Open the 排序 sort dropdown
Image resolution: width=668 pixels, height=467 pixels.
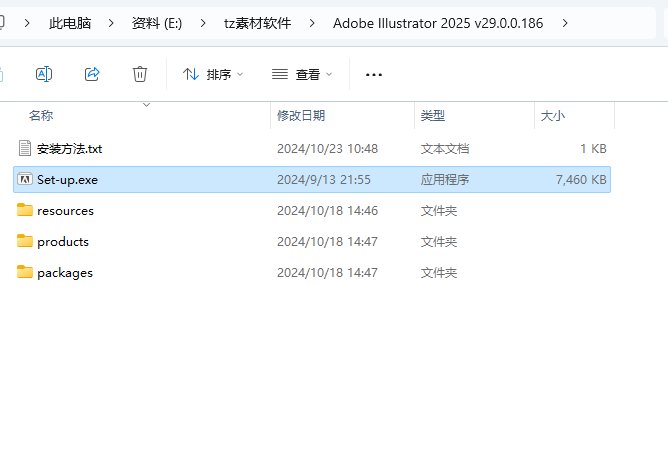pyautogui.click(x=213, y=75)
